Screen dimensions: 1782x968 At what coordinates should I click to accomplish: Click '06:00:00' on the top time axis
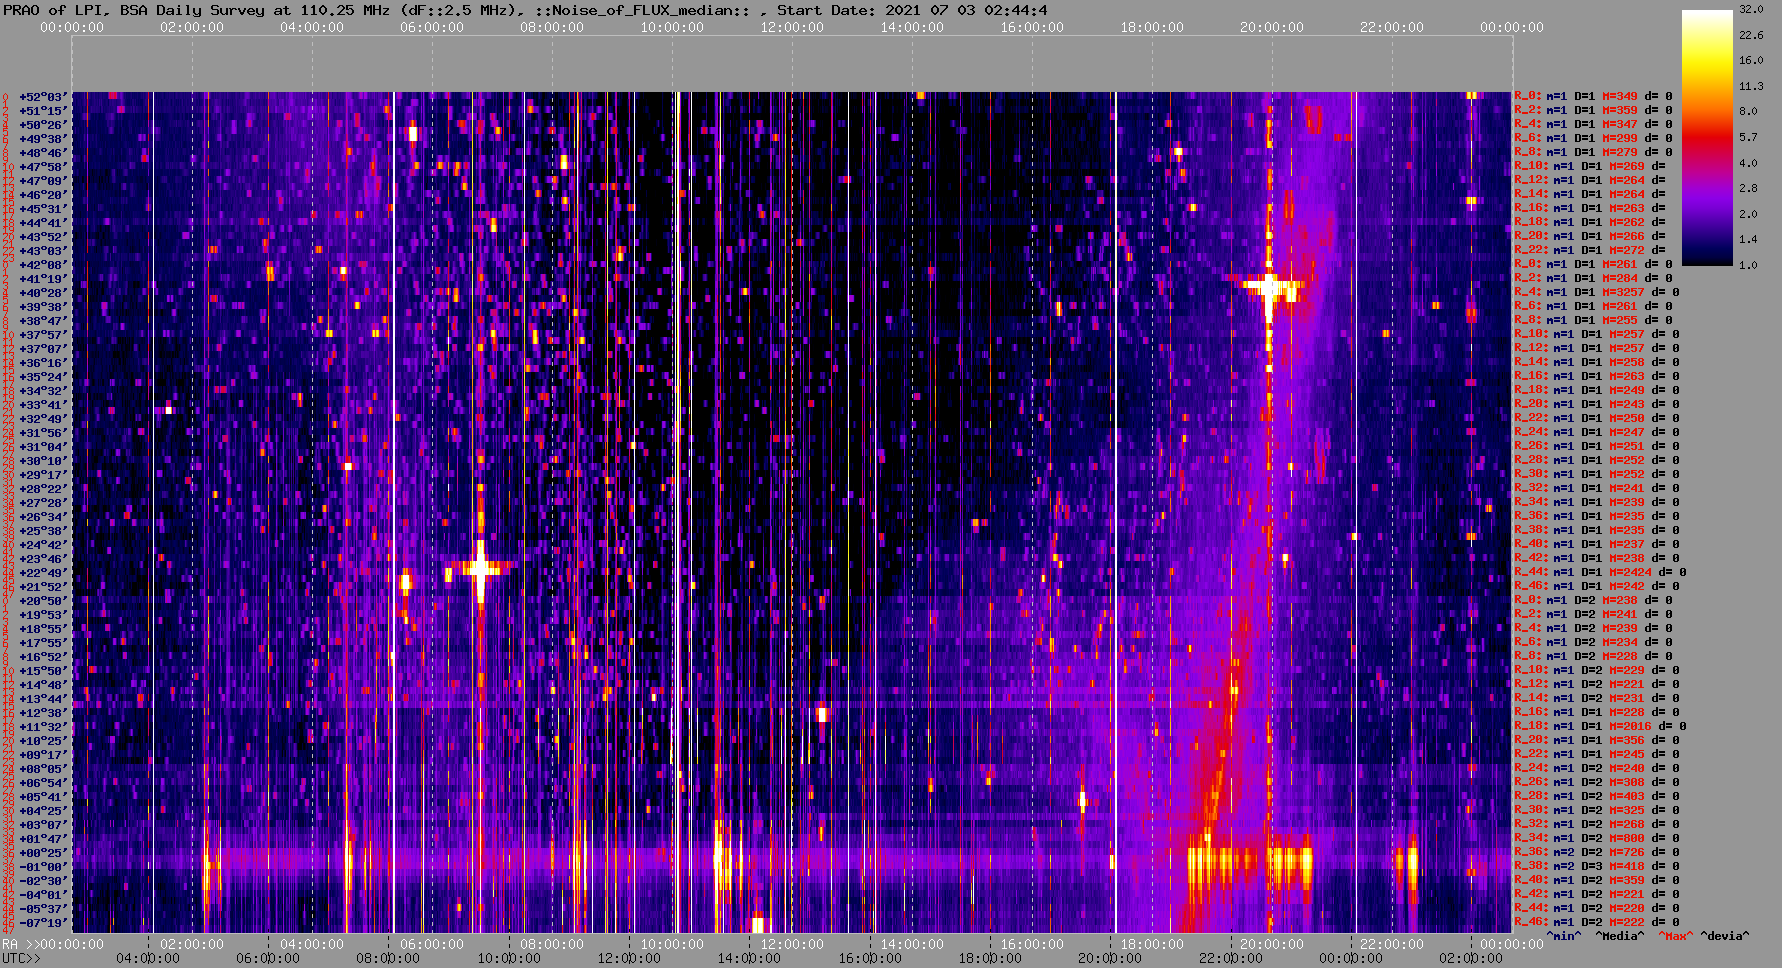[x=432, y=27]
